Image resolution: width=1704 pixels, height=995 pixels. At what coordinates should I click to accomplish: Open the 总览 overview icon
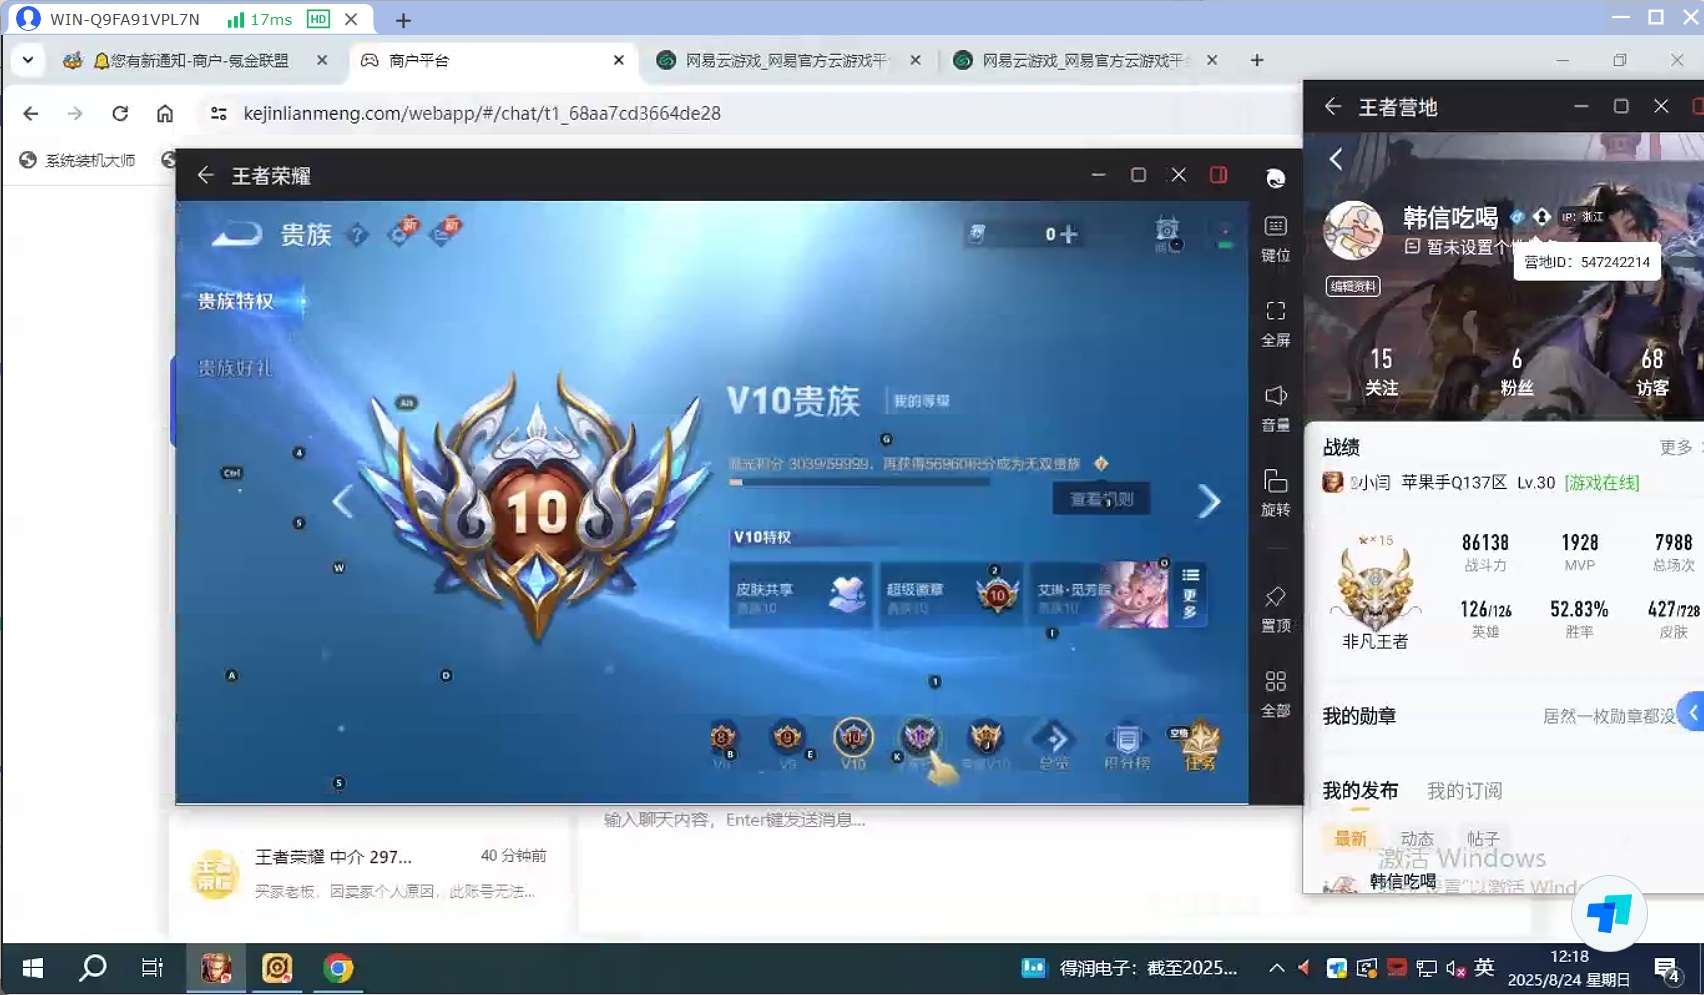[x=1053, y=745]
